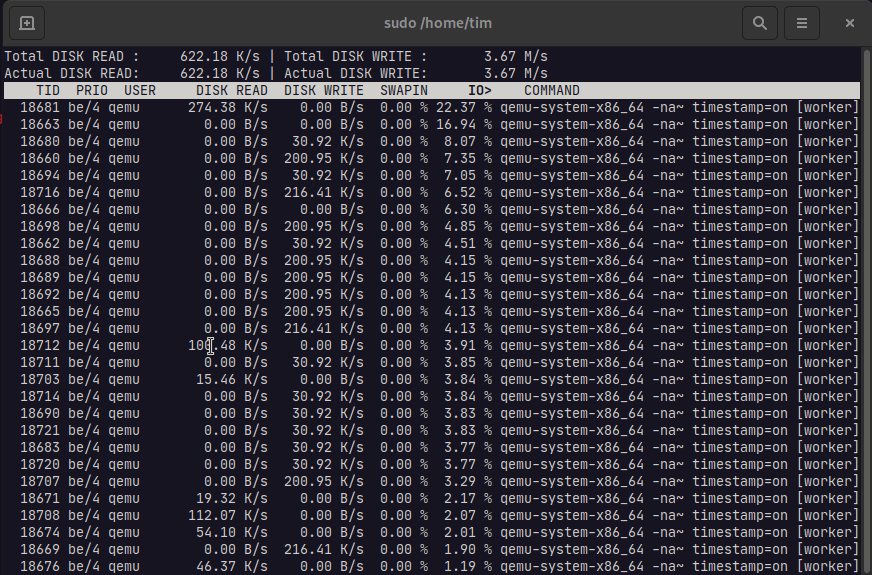
Task: Click the 22.37 % IO value
Action: [x=464, y=107]
